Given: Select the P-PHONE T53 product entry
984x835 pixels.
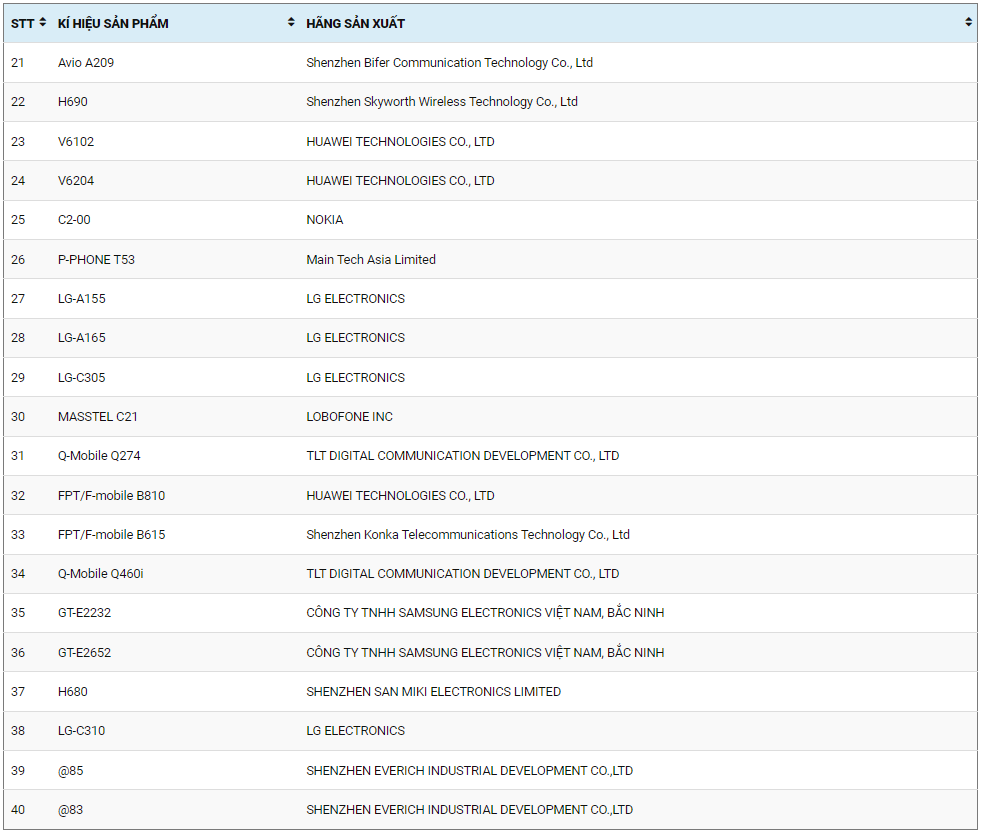Looking at the screenshot, I should coord(96,260).
